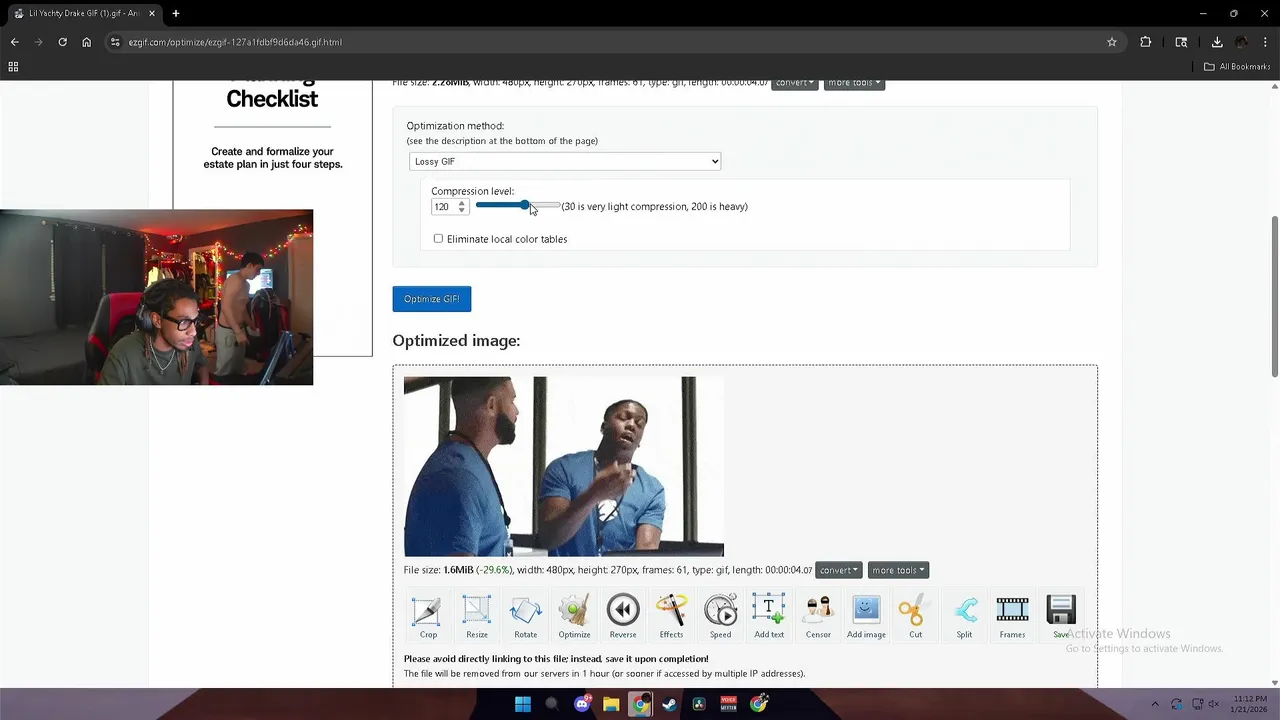Expand the convert dropdown above Optimization method
Viewport: 1280px width, 720px height.
(795, 83)
